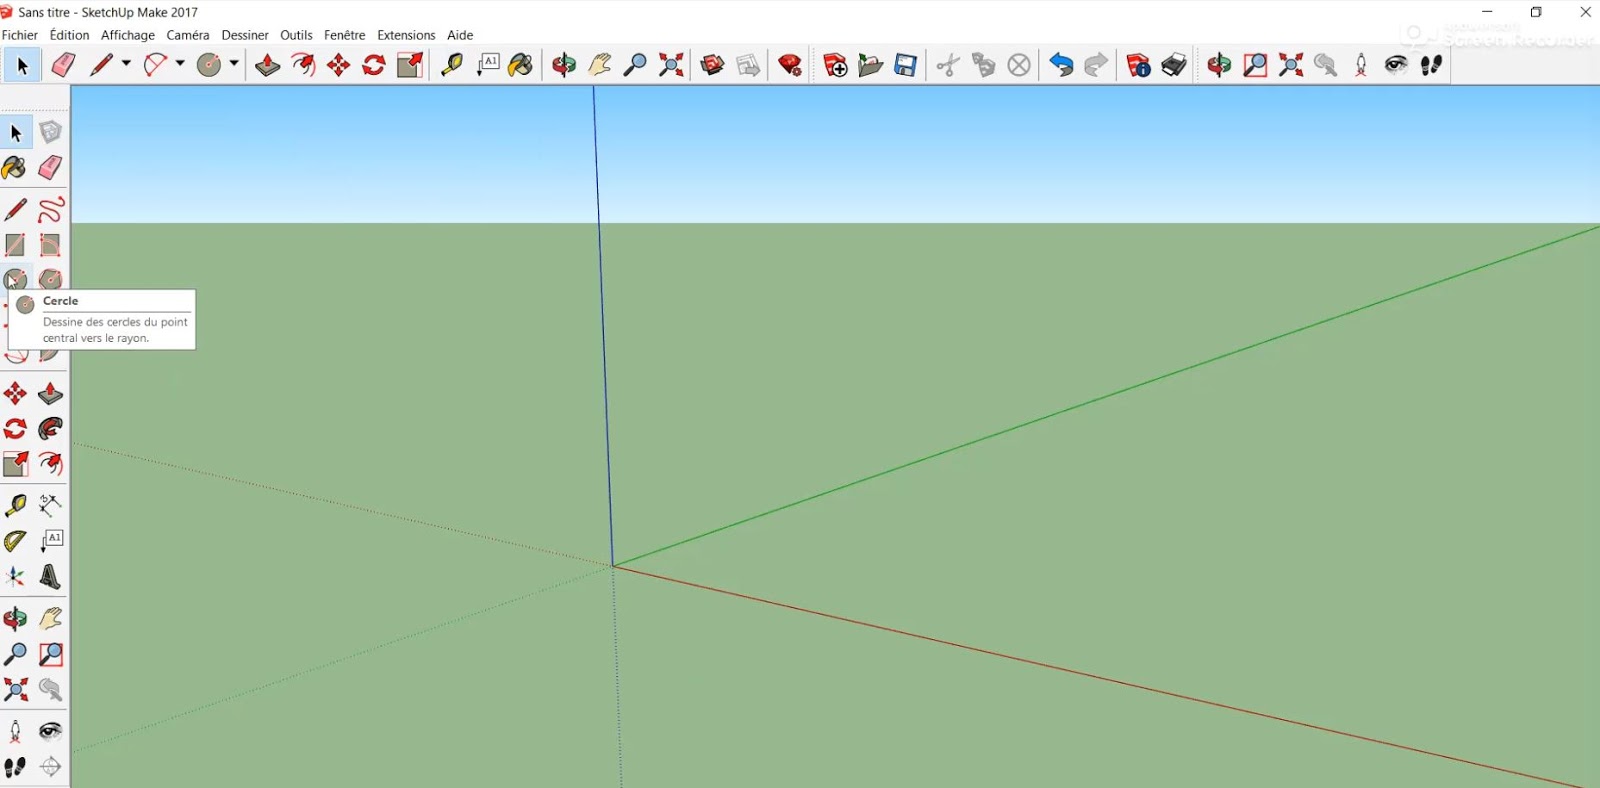Expand the Circle shapes dropdown arrow
This screenshot has width=1600, height=788.
234,64
